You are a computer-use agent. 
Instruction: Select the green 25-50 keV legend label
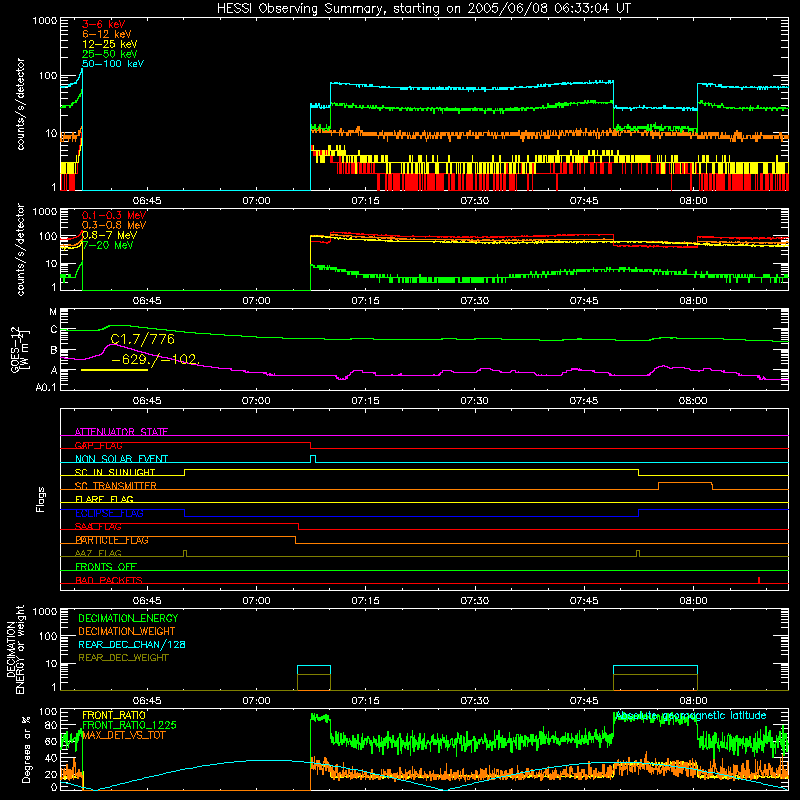(110, 54)
